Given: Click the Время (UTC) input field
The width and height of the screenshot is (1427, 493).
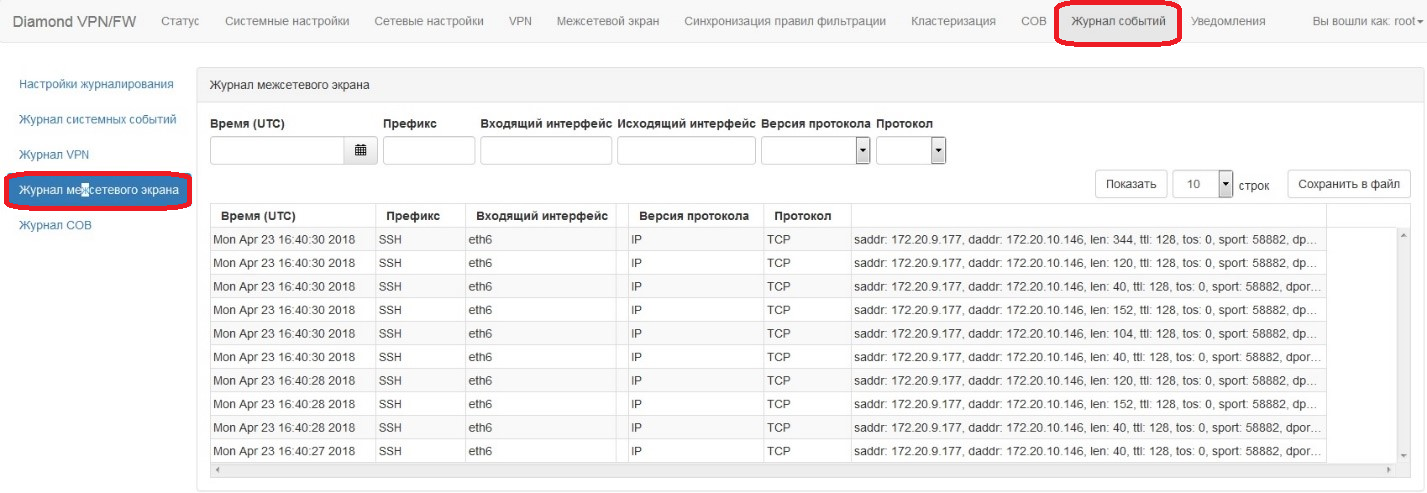Looking at the screenshot, I should tap(277, 151).
